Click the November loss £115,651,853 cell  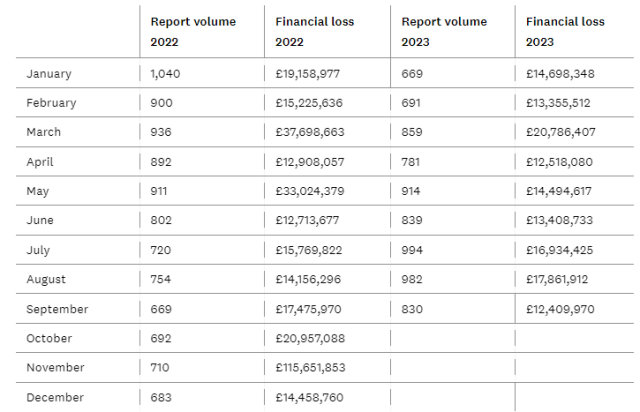point(310,367)
